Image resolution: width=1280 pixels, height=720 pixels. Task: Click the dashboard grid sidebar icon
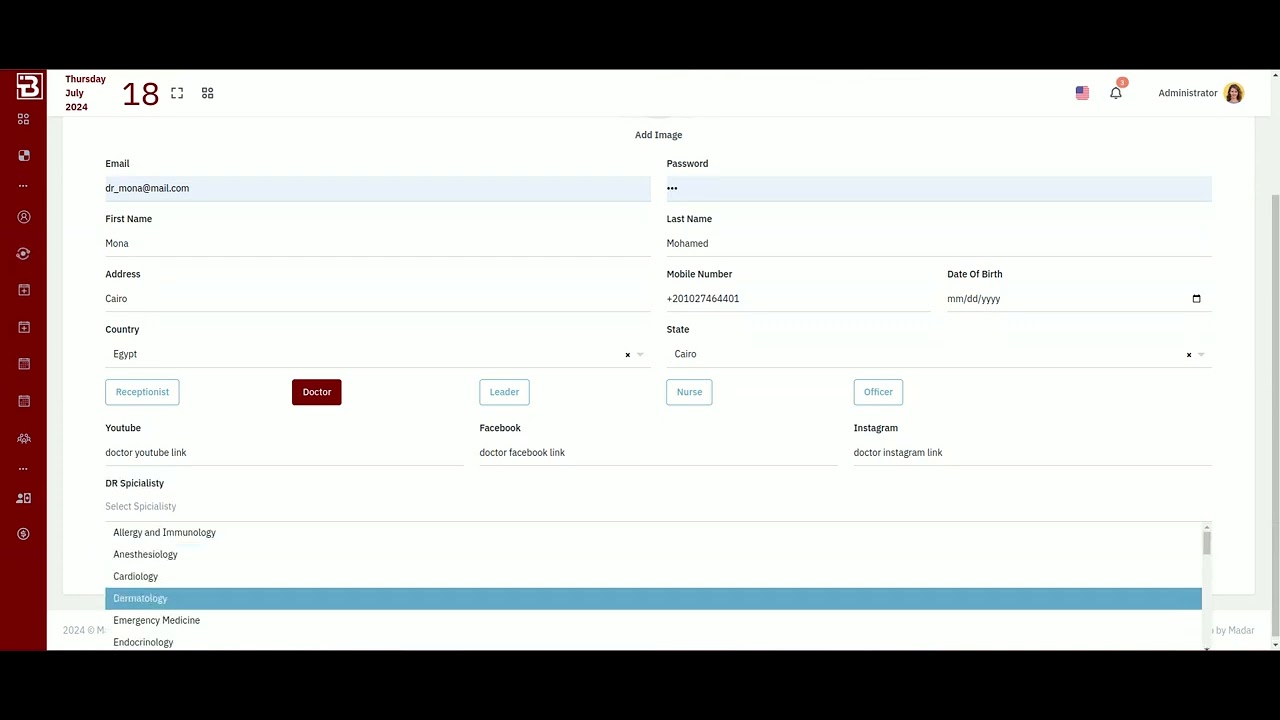(24, 119)
